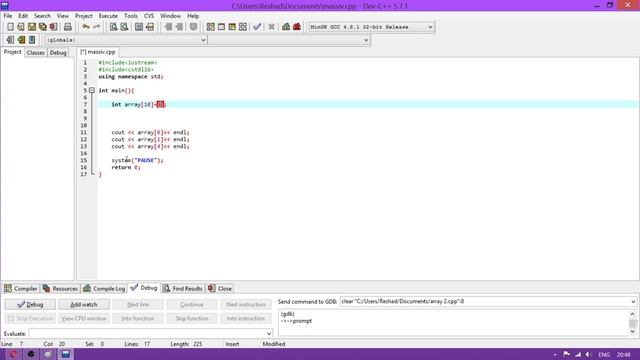This screenshot has height=360, width=640.
Task: Save the current file using toolbar icon
Action: point(32,27)
